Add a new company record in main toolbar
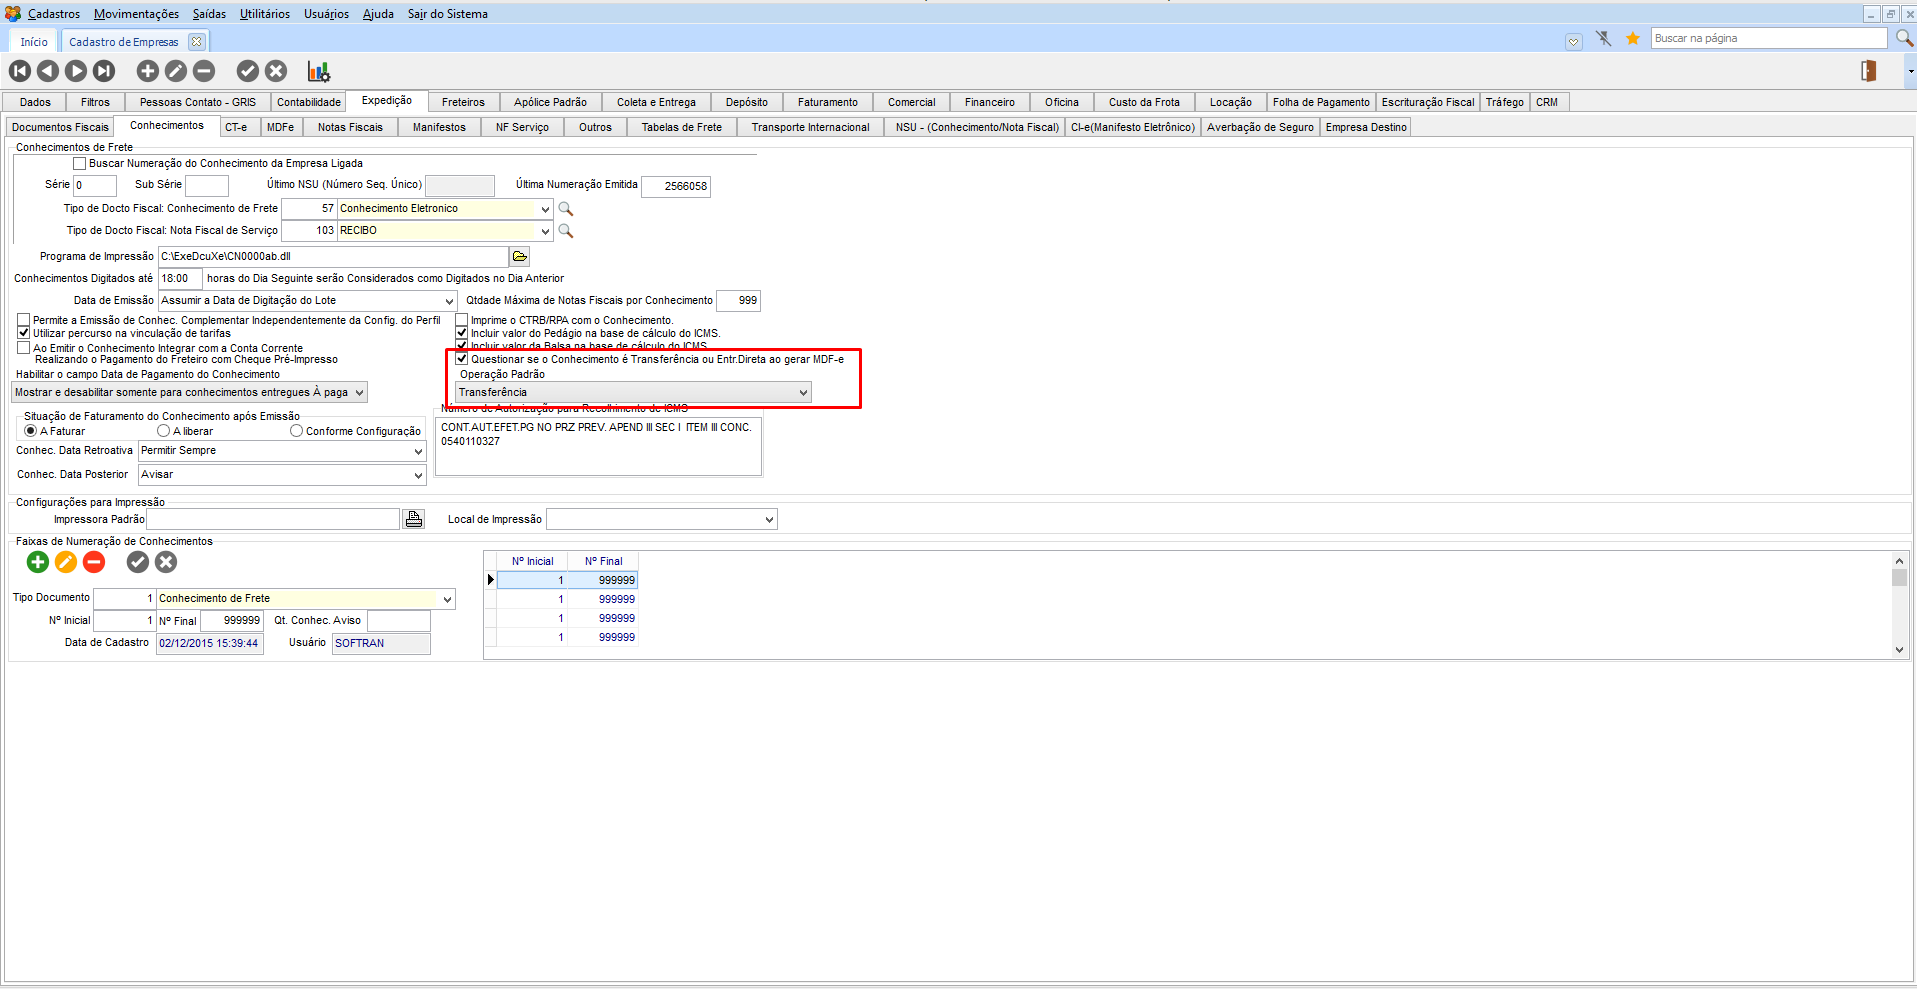 point(147,71)
